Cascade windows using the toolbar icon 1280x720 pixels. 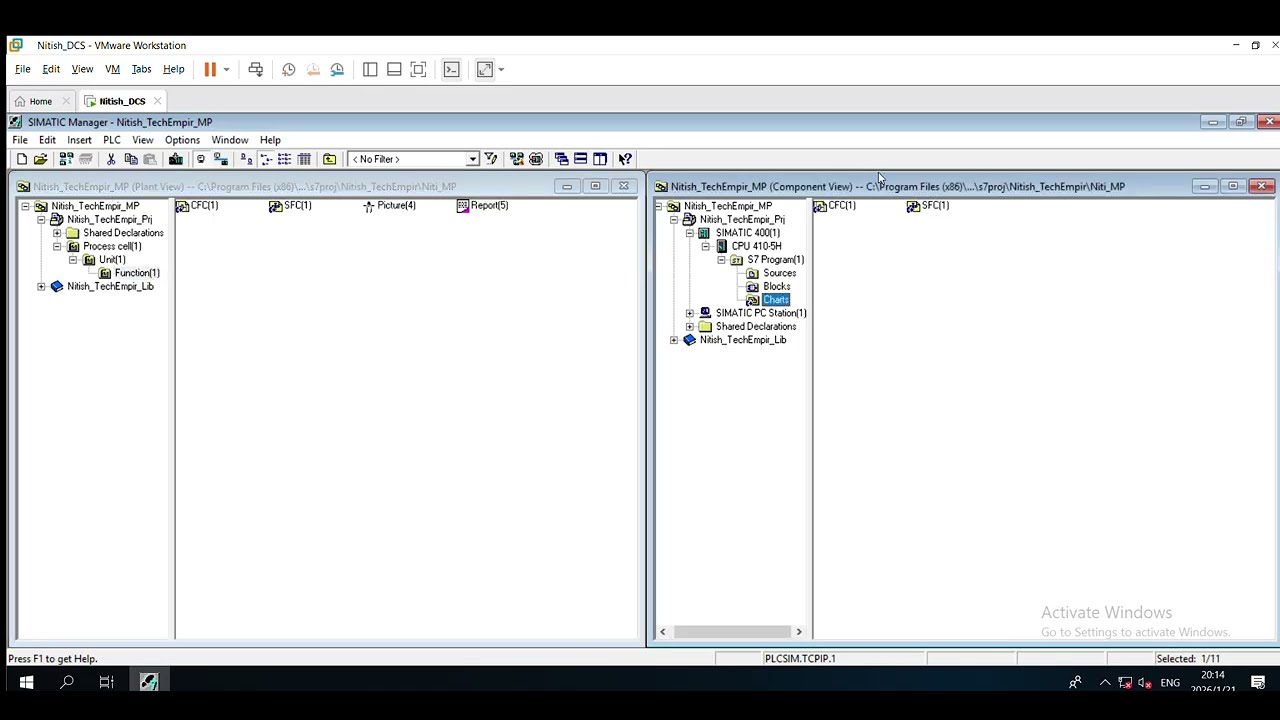(561, 159)
